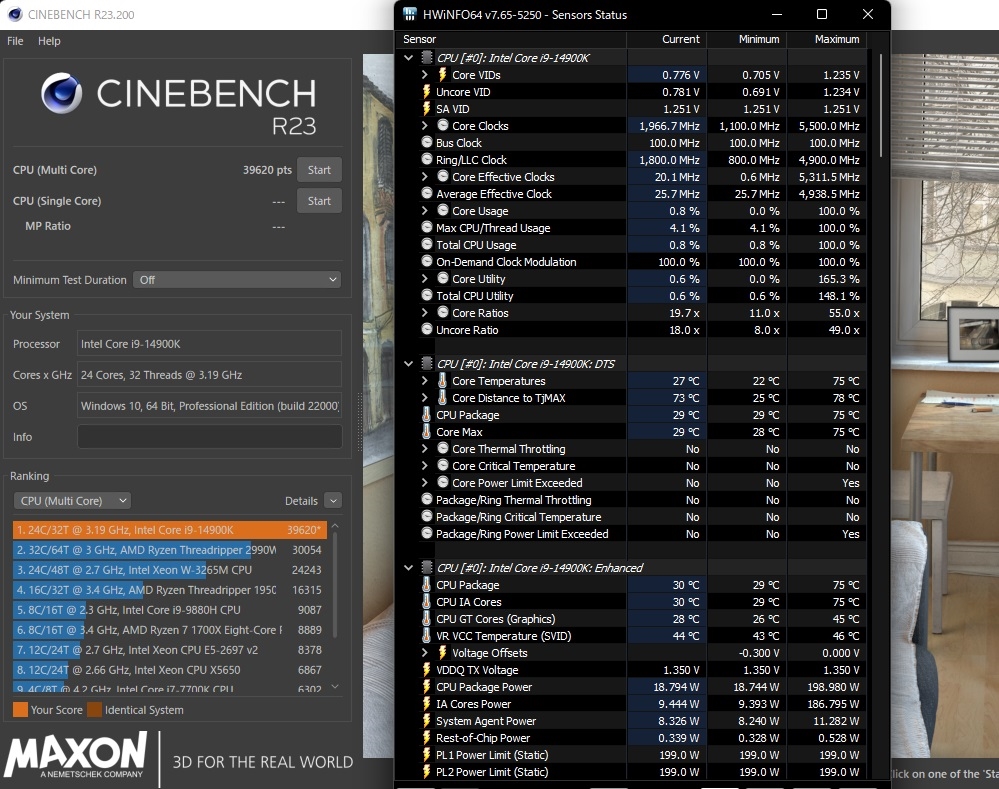Expand the Core VIDs sensor row

(x=425, y=75)
